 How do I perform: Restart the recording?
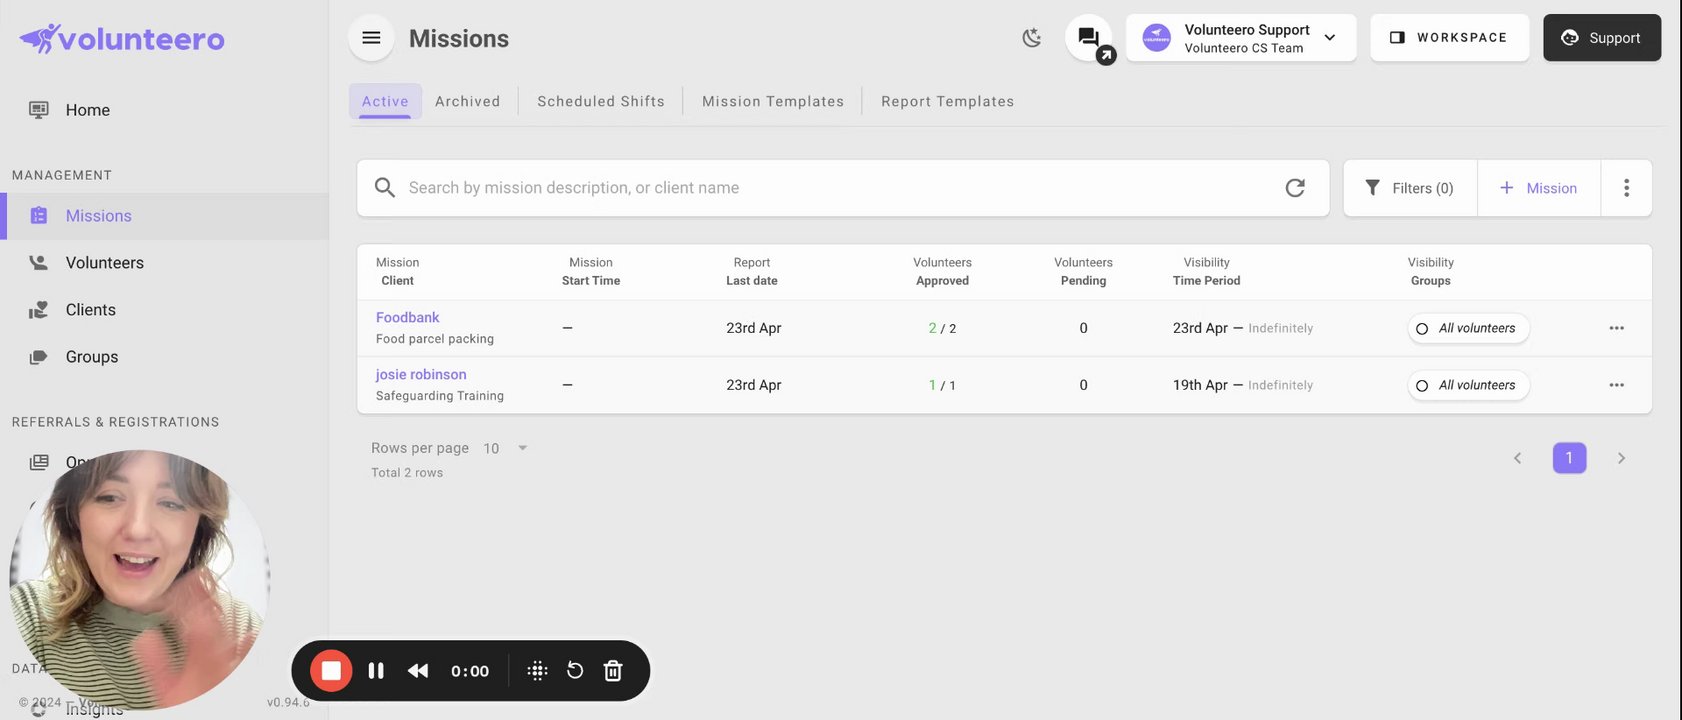pos(575,671)
